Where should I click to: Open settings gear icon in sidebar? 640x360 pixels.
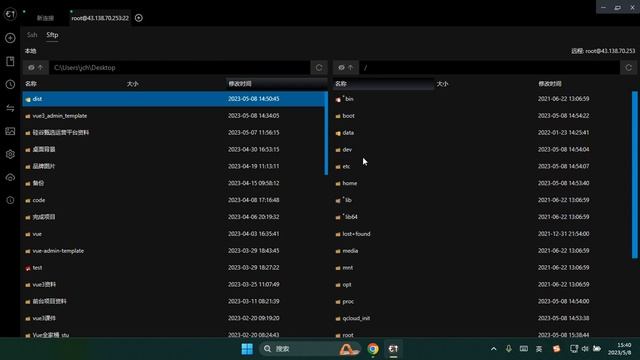point(10,154)
